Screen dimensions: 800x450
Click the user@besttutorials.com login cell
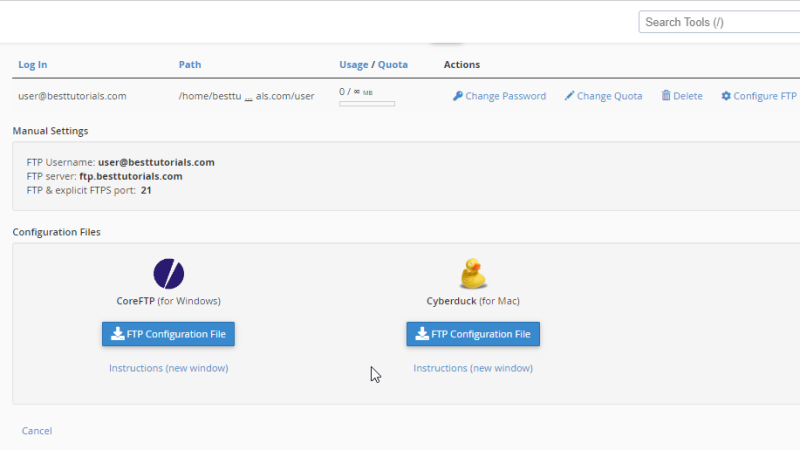(72, 96)
